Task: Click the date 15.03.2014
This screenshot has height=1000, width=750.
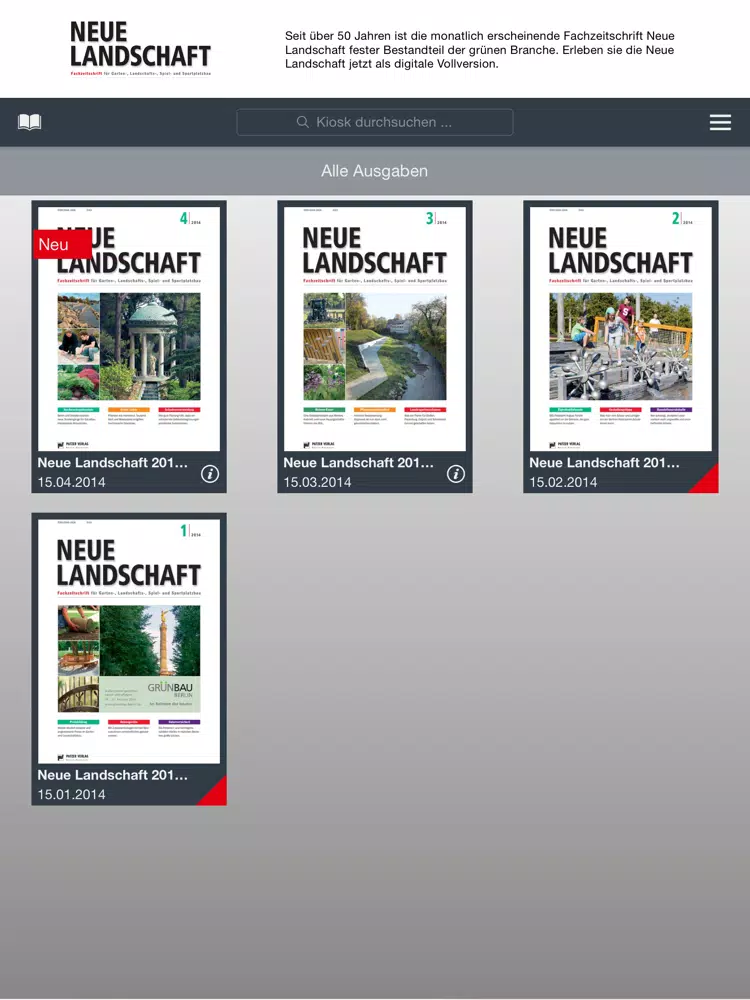Action: click(317, 482)
